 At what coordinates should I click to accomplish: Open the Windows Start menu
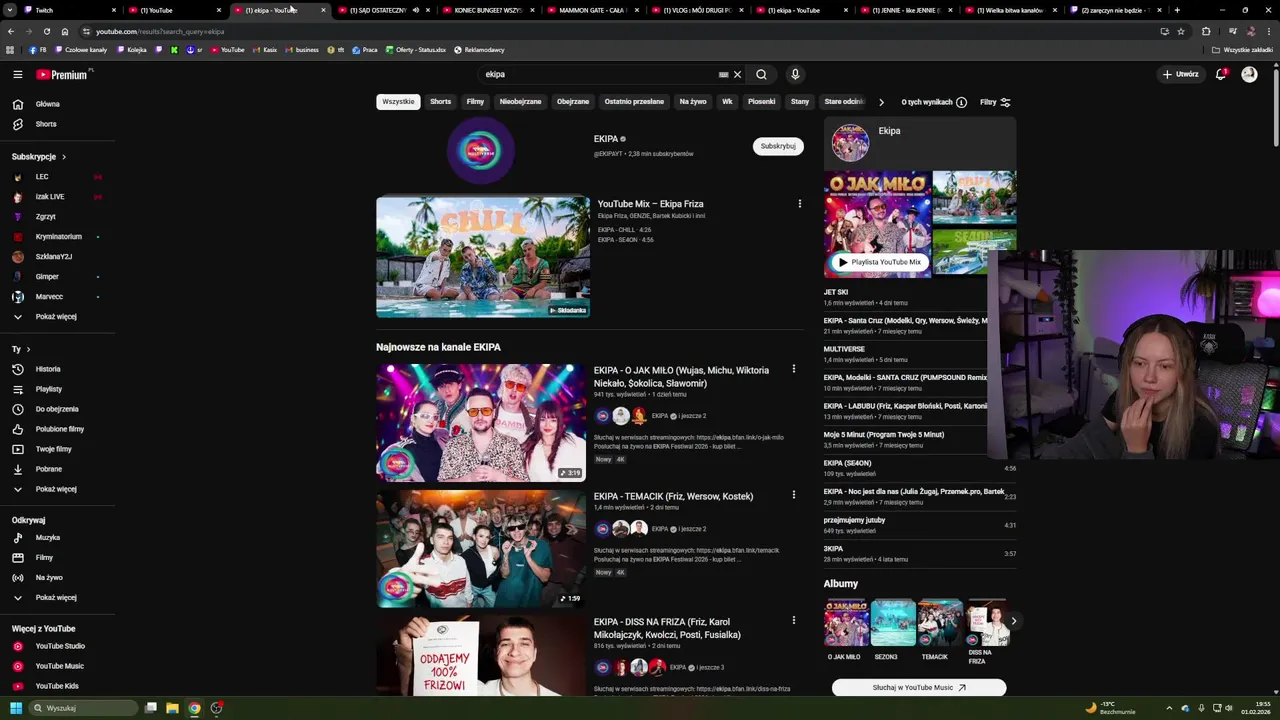tap(17, 708)
